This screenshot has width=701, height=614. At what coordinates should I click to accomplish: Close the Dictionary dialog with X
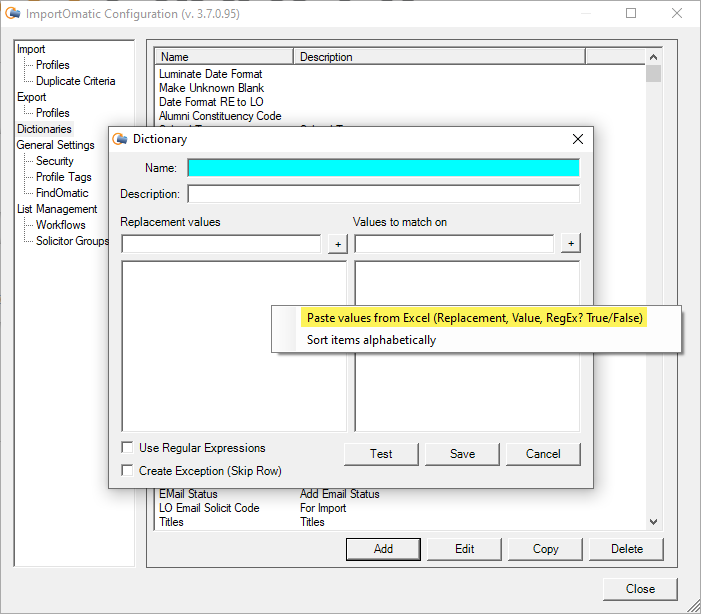tap(578, 139)
